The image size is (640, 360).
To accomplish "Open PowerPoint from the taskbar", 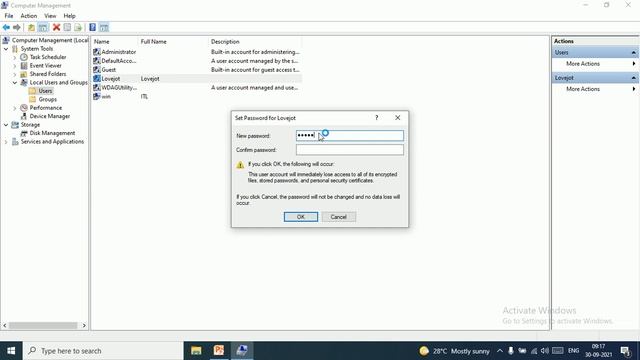I will click(219, 351).
